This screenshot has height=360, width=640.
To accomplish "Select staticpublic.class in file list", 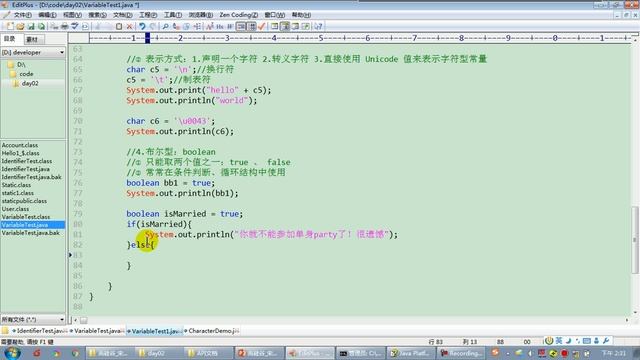I will (x=24, y=201).
